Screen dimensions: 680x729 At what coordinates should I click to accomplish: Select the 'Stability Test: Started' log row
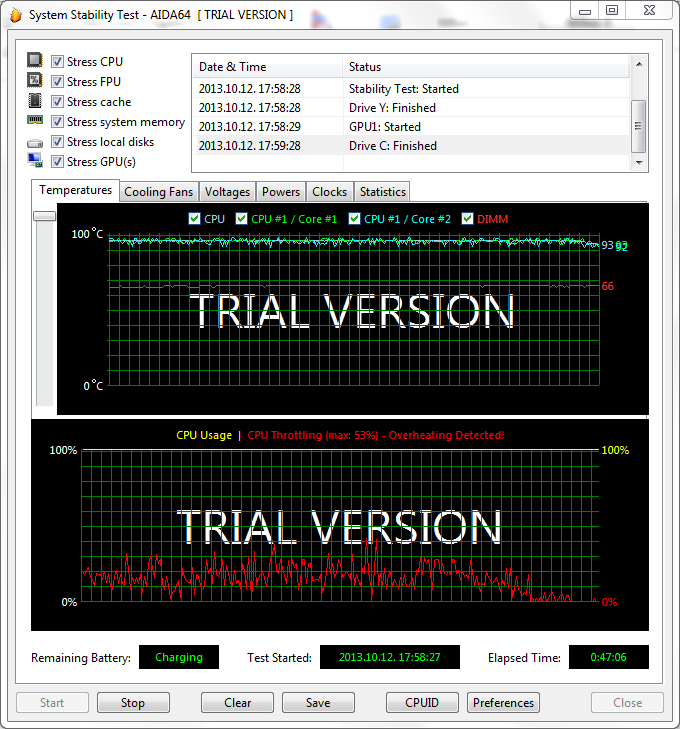(411, 88)
